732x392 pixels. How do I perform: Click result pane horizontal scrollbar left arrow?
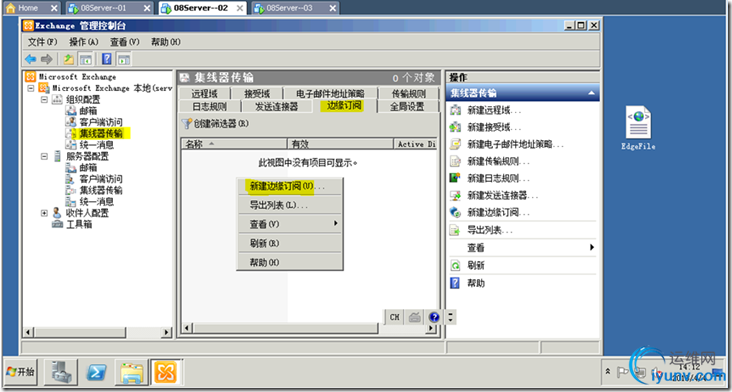coord(186,329)
